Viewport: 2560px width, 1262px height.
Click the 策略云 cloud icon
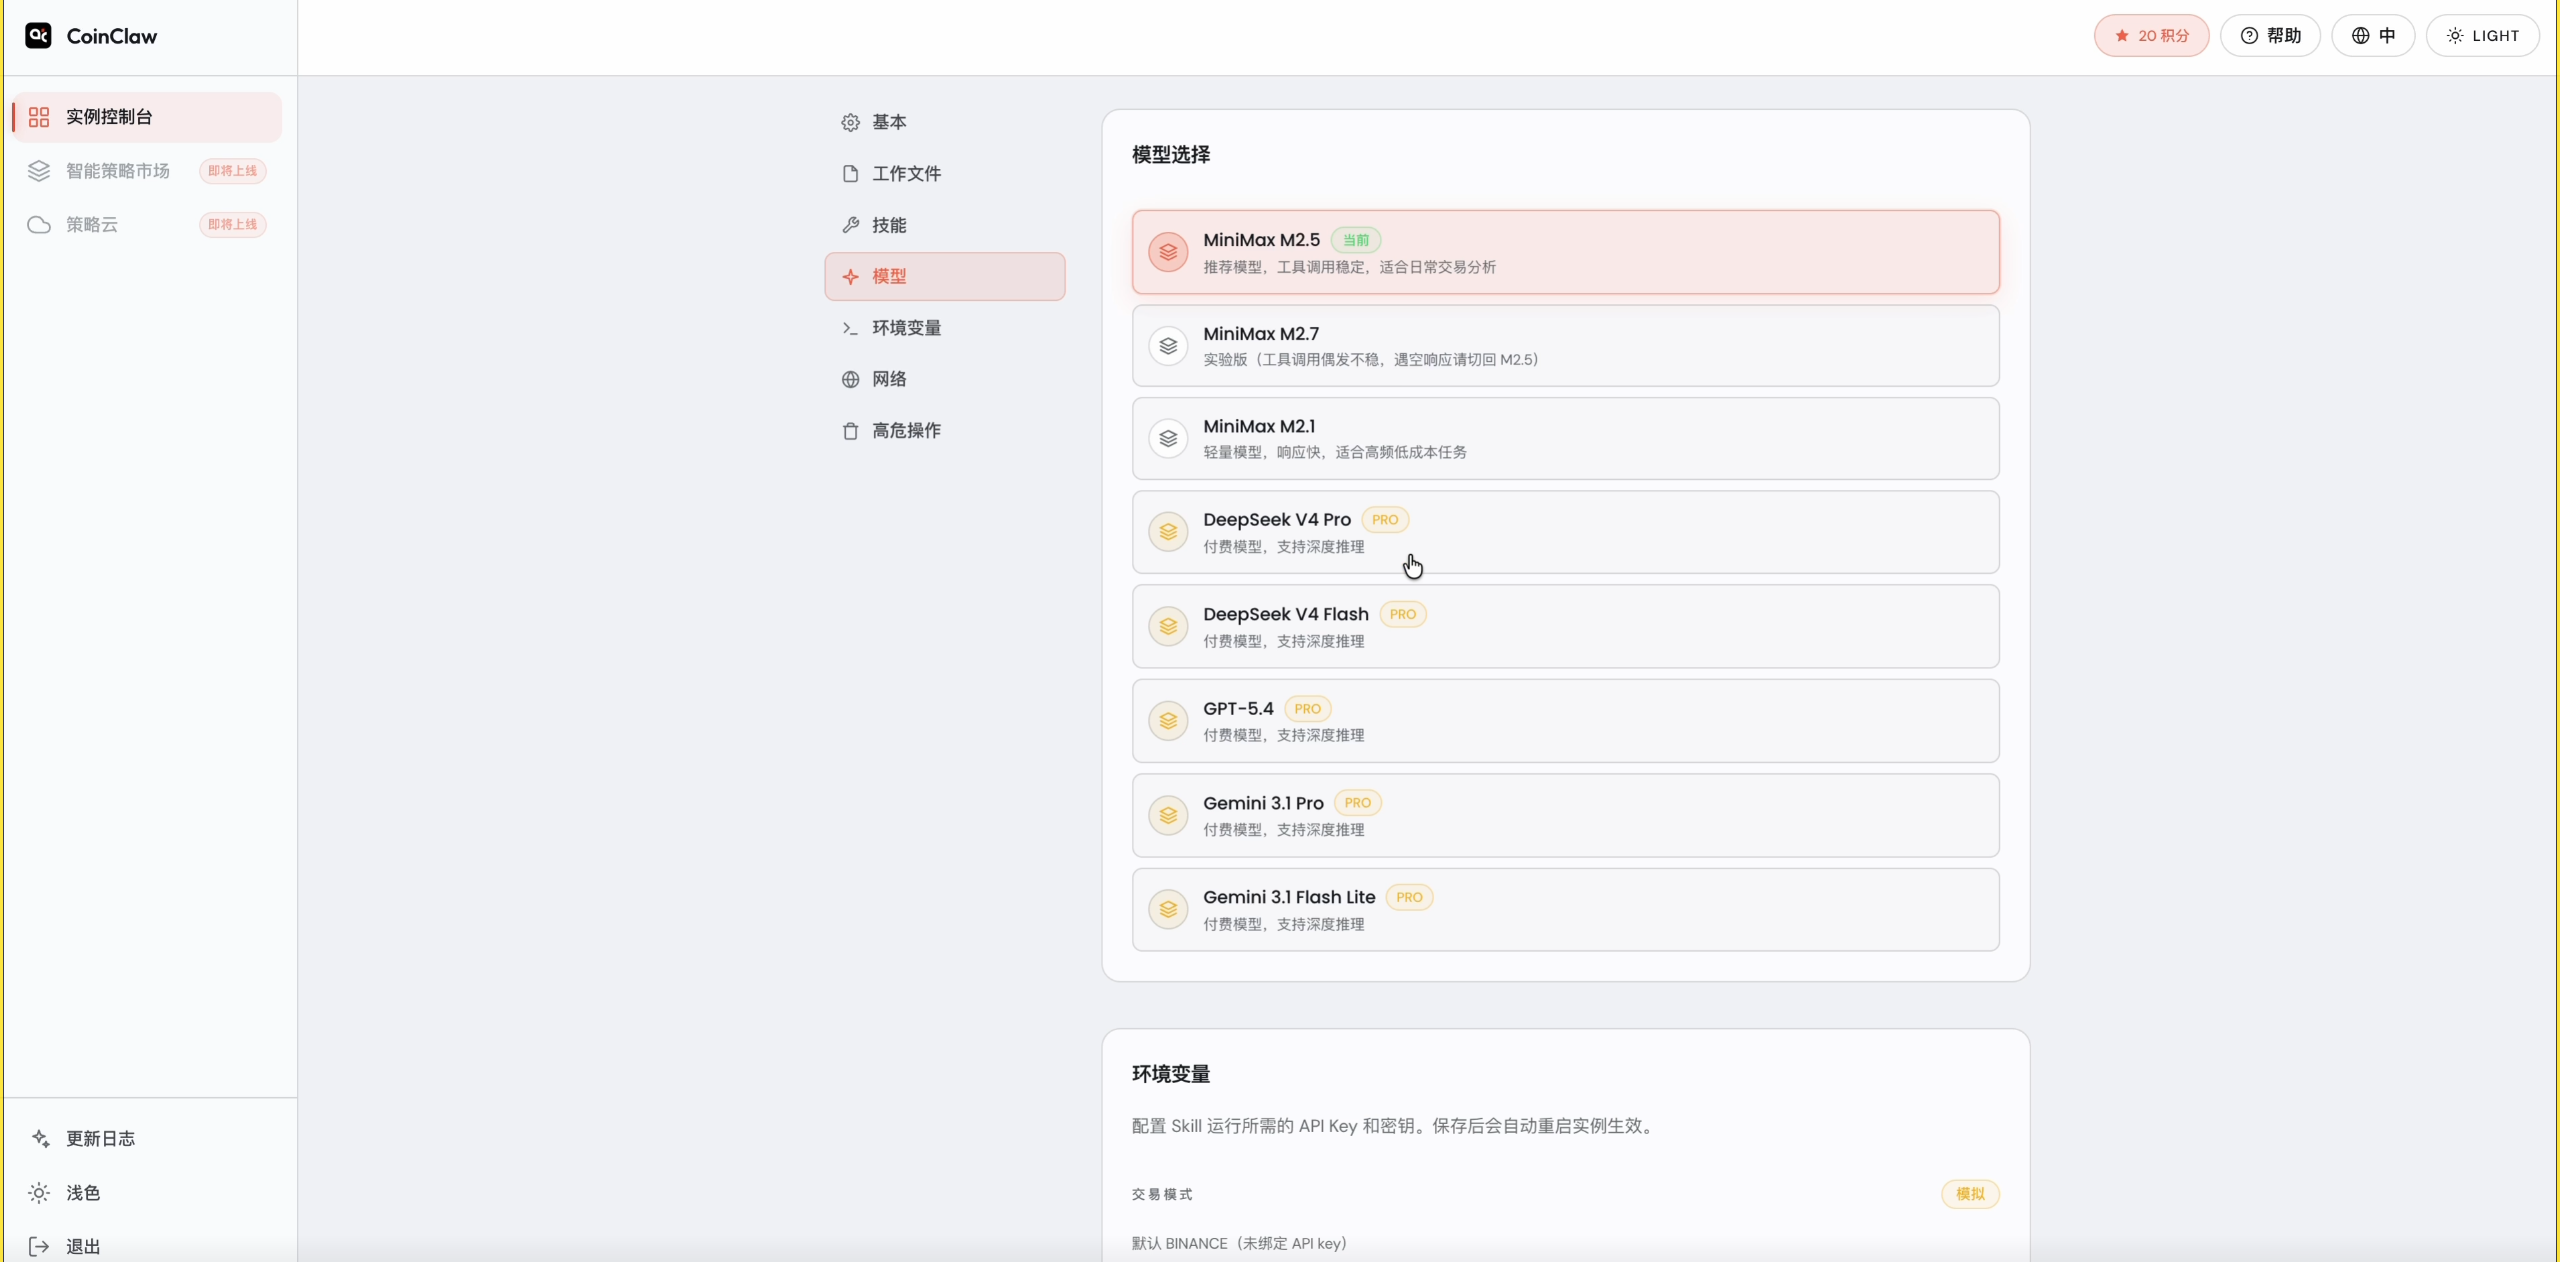click(39, 225)
